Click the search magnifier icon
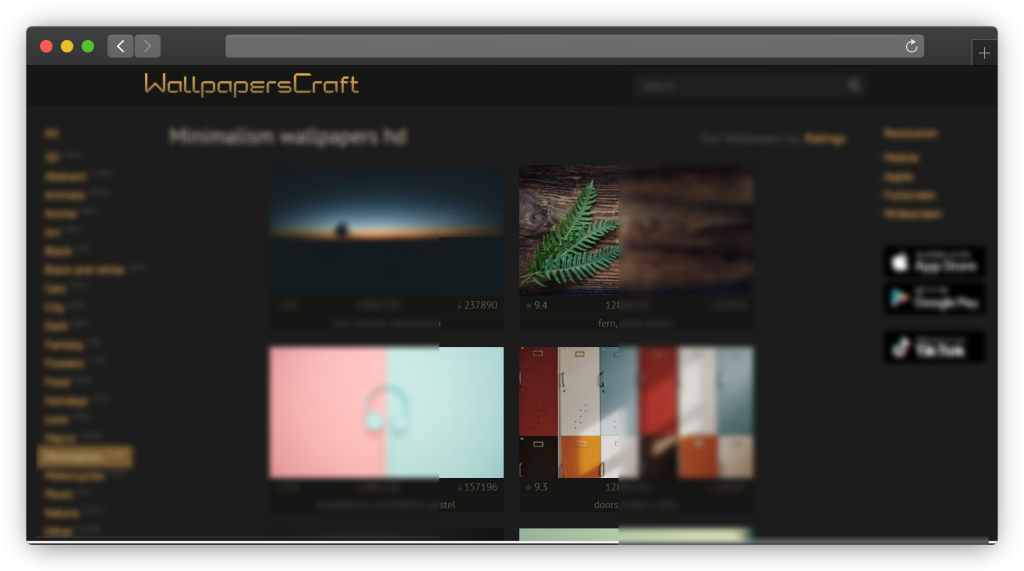The image size is (1024, 571). pos(854,86)
